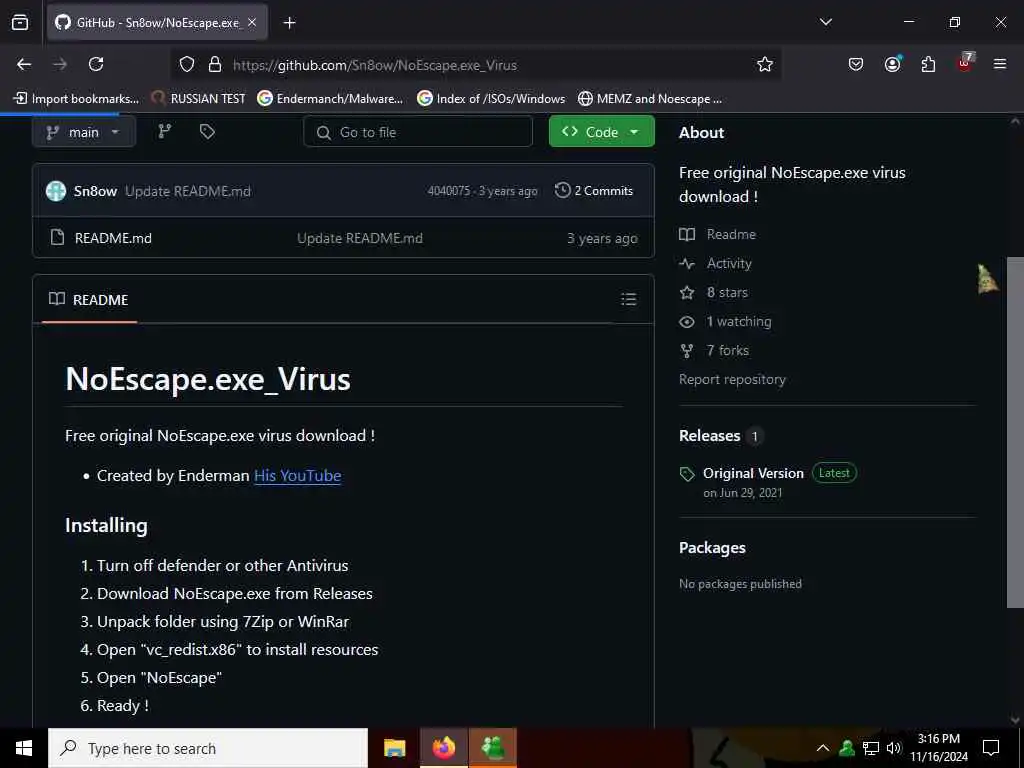Screen dimensions: 1024x768
Task: Click the Sn8ow avatar icon
Action: coord(56,191)
